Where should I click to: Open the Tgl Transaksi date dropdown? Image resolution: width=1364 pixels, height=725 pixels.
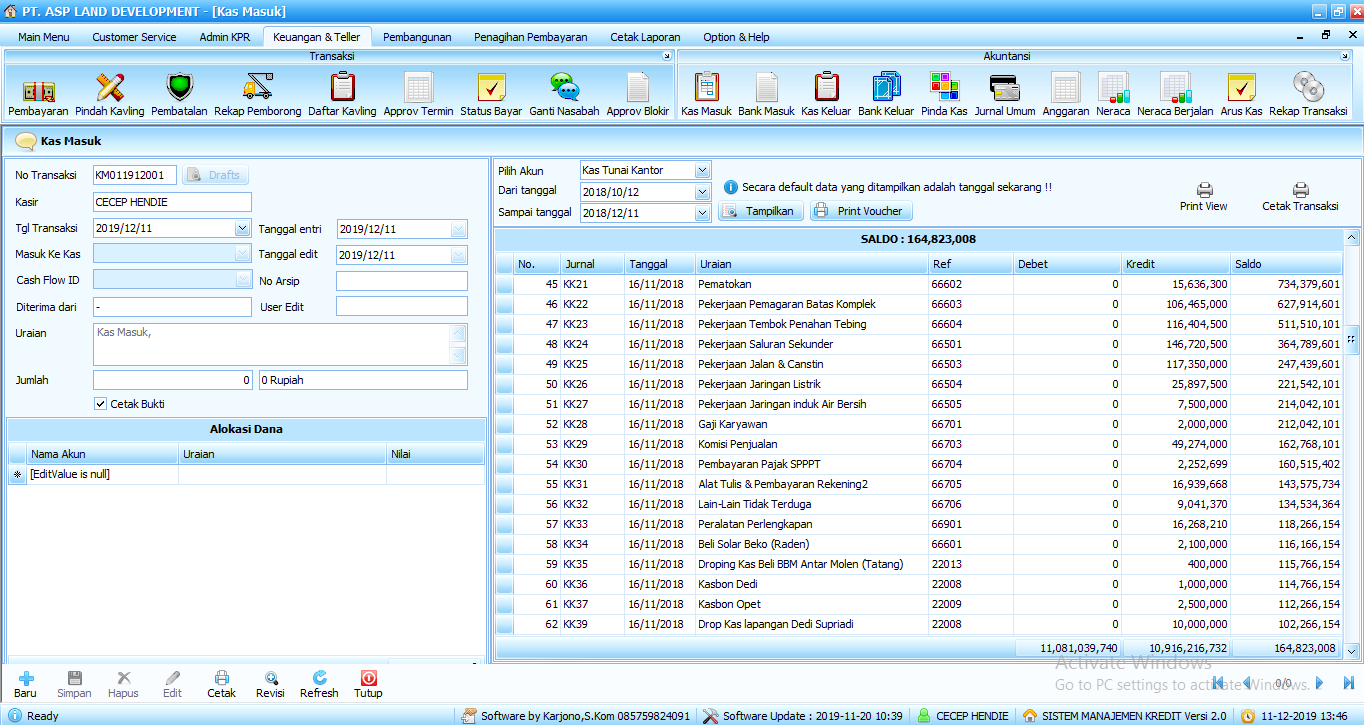(x=242, y=229)
